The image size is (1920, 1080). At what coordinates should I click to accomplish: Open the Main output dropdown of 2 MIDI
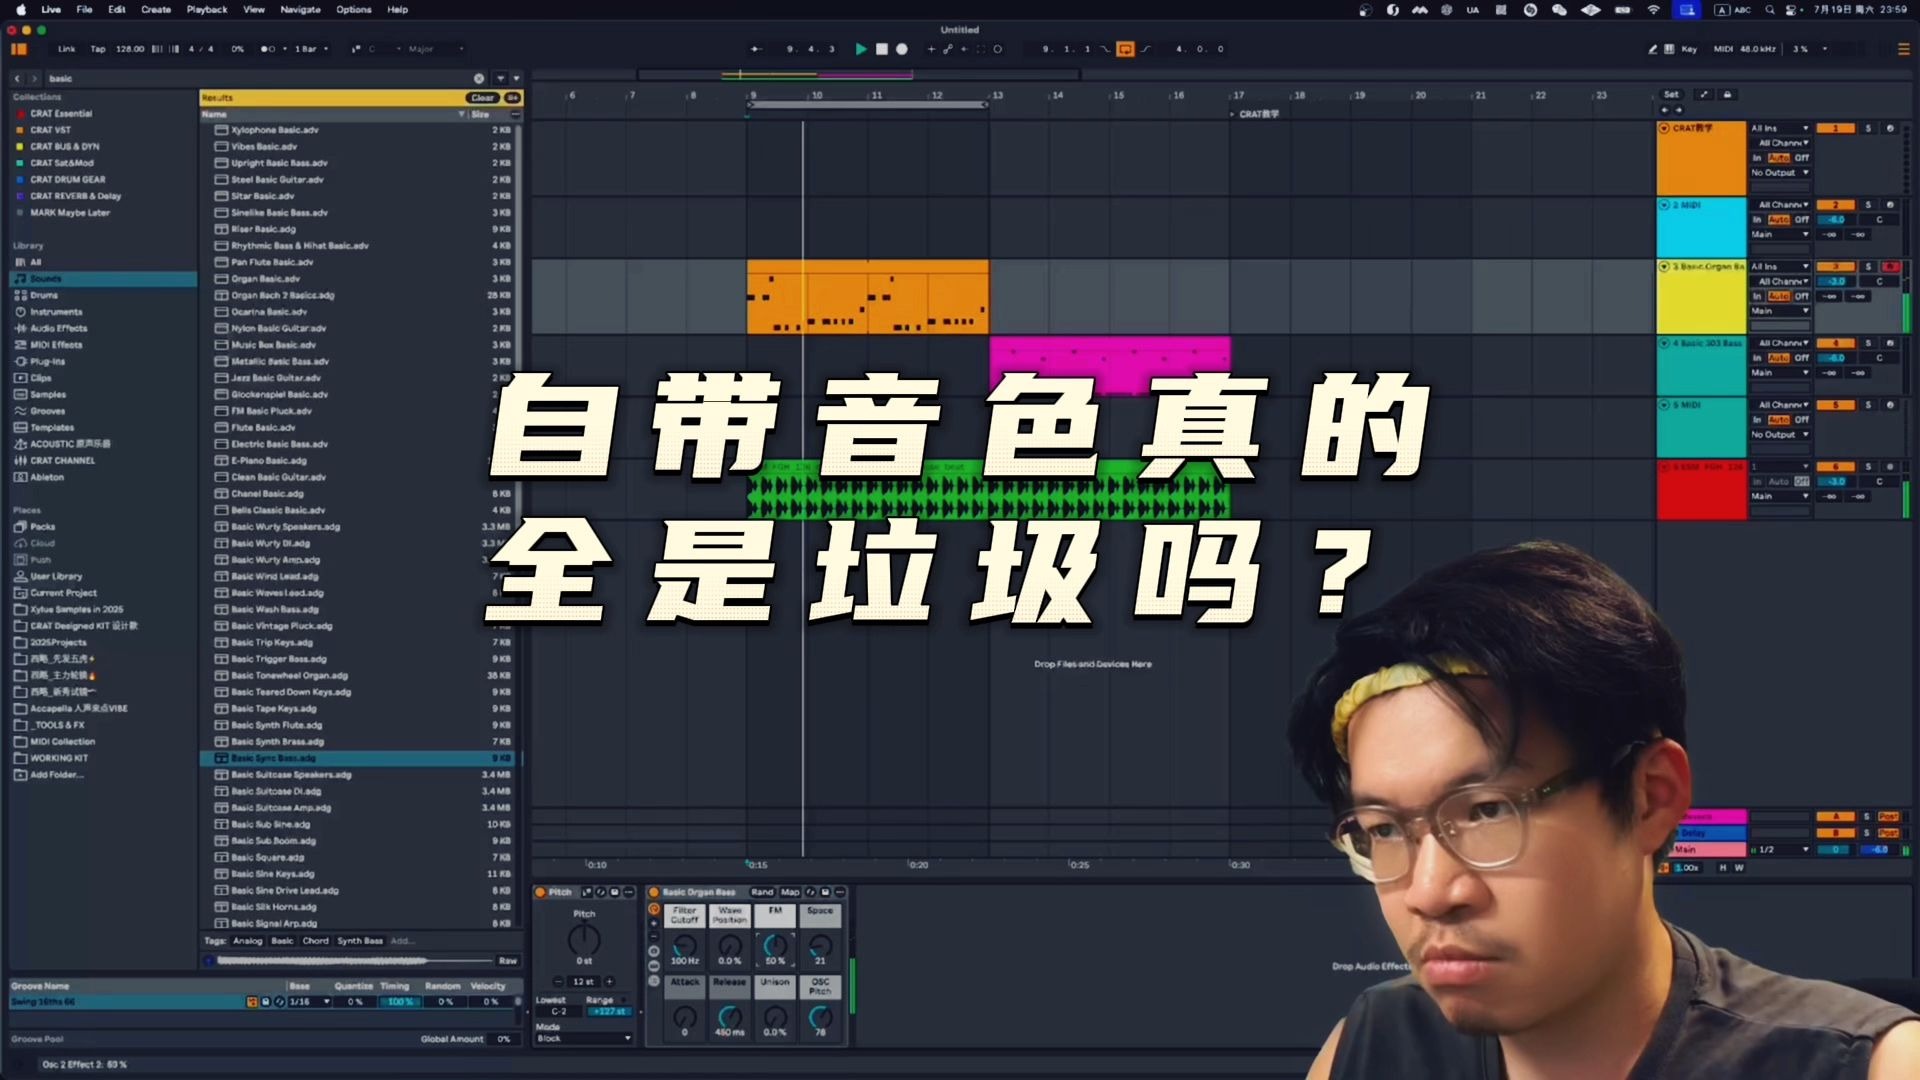(1780, 235)
